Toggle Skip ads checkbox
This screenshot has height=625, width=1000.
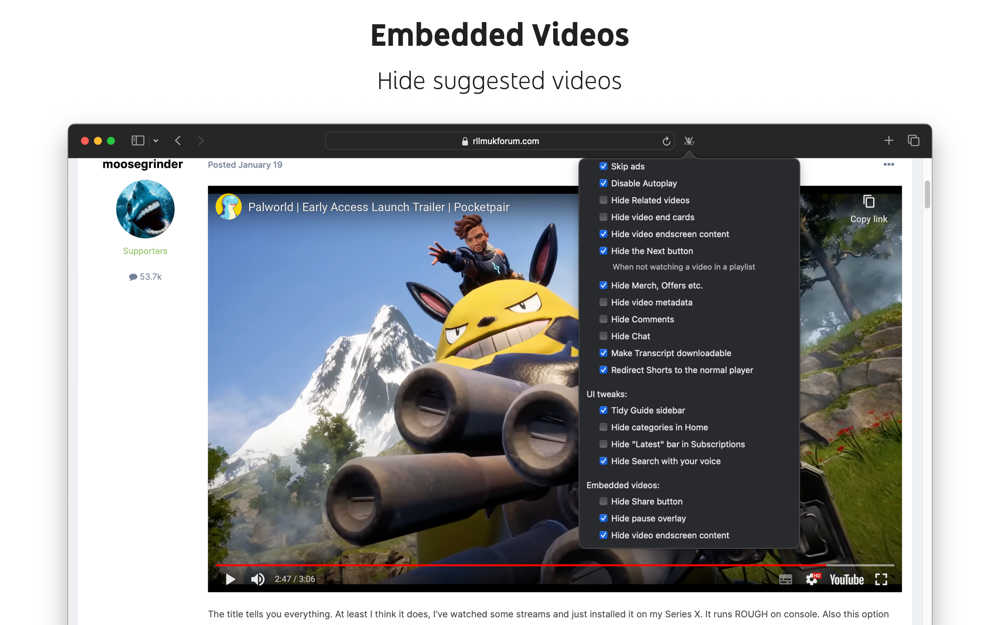pos(603,166)
